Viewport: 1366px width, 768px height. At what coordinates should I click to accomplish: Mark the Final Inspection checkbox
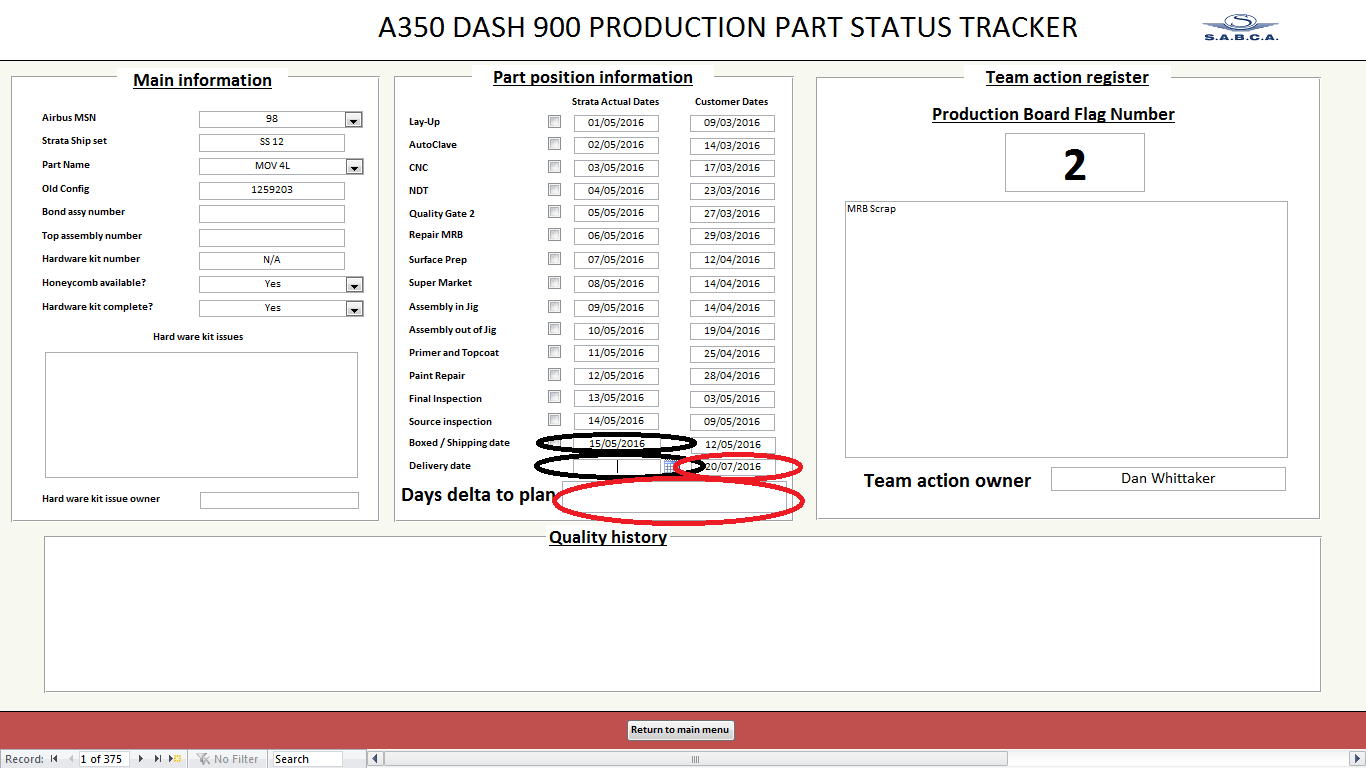pos(554,397)
